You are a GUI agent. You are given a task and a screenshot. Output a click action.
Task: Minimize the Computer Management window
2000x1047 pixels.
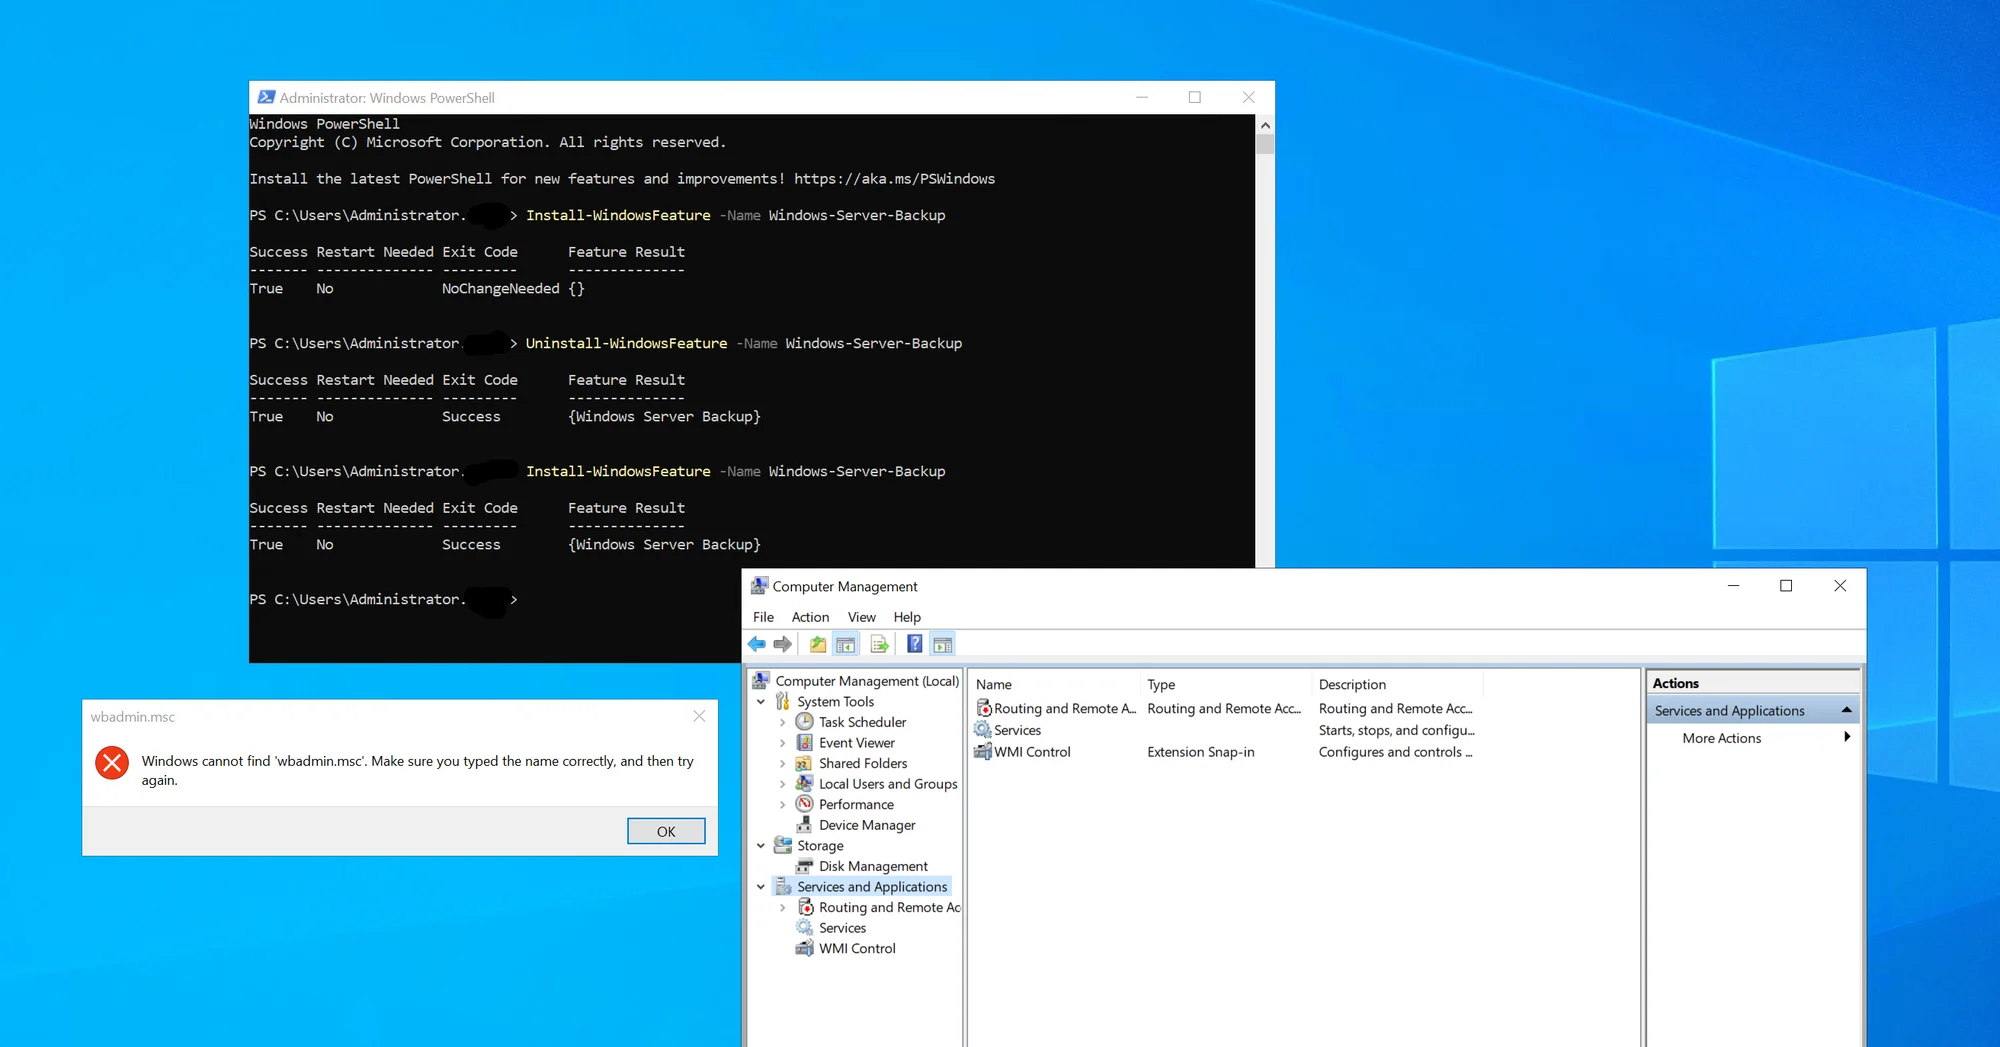point(1733,586)
